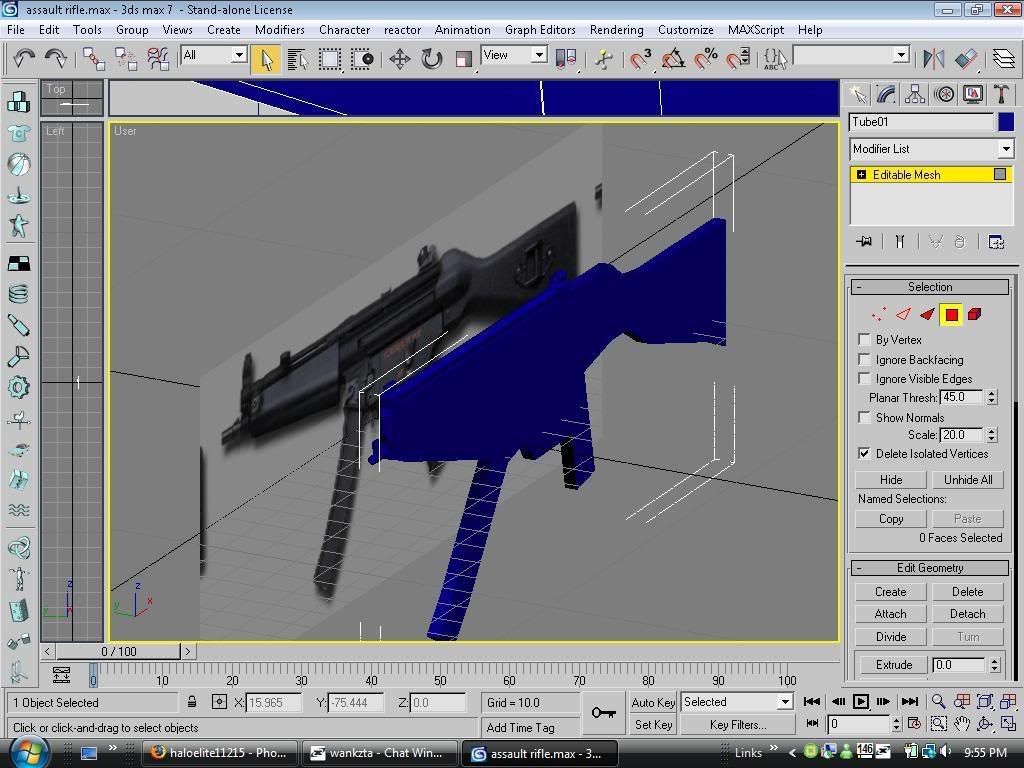
Task: Open the Hierarchy command panel tab
Action: (x=915, y=94)
